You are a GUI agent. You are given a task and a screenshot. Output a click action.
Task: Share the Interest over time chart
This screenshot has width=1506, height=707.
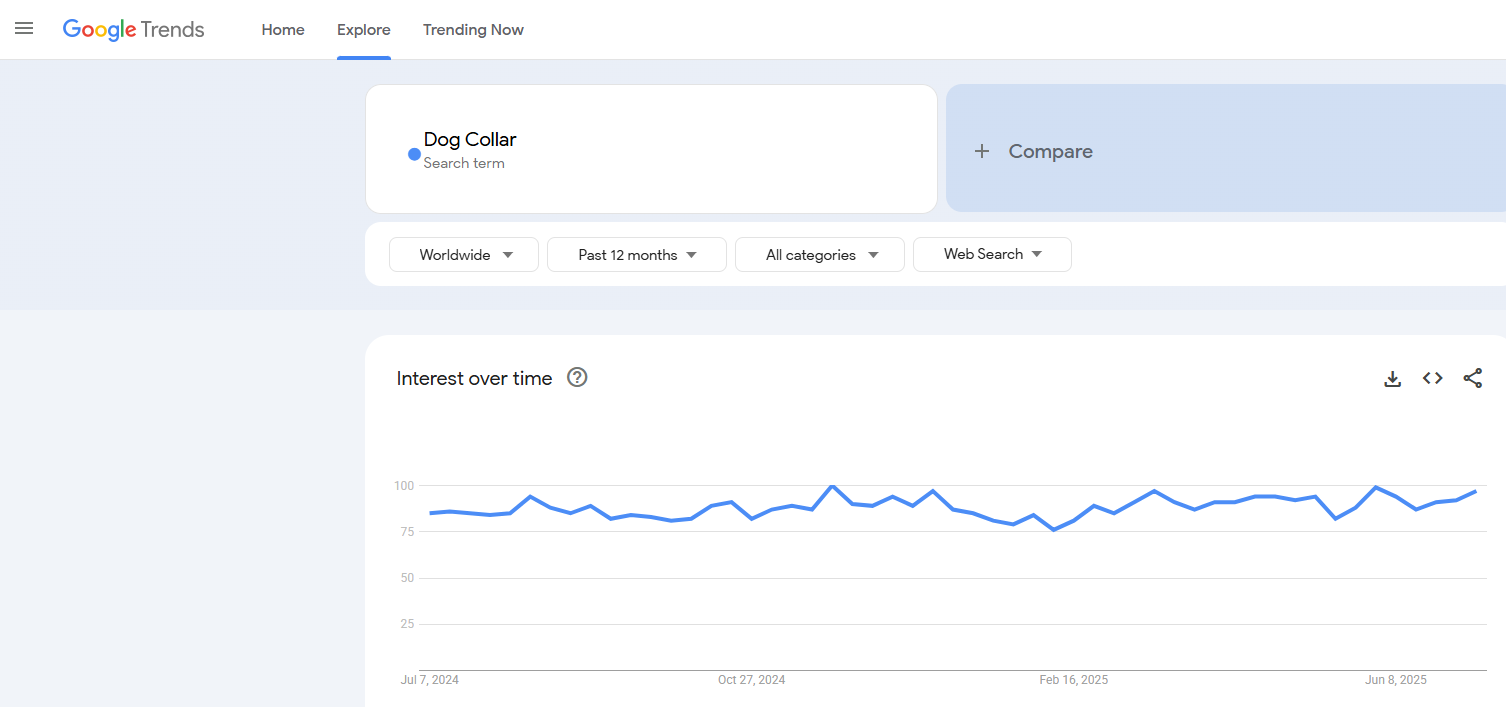coord(1472,378)
